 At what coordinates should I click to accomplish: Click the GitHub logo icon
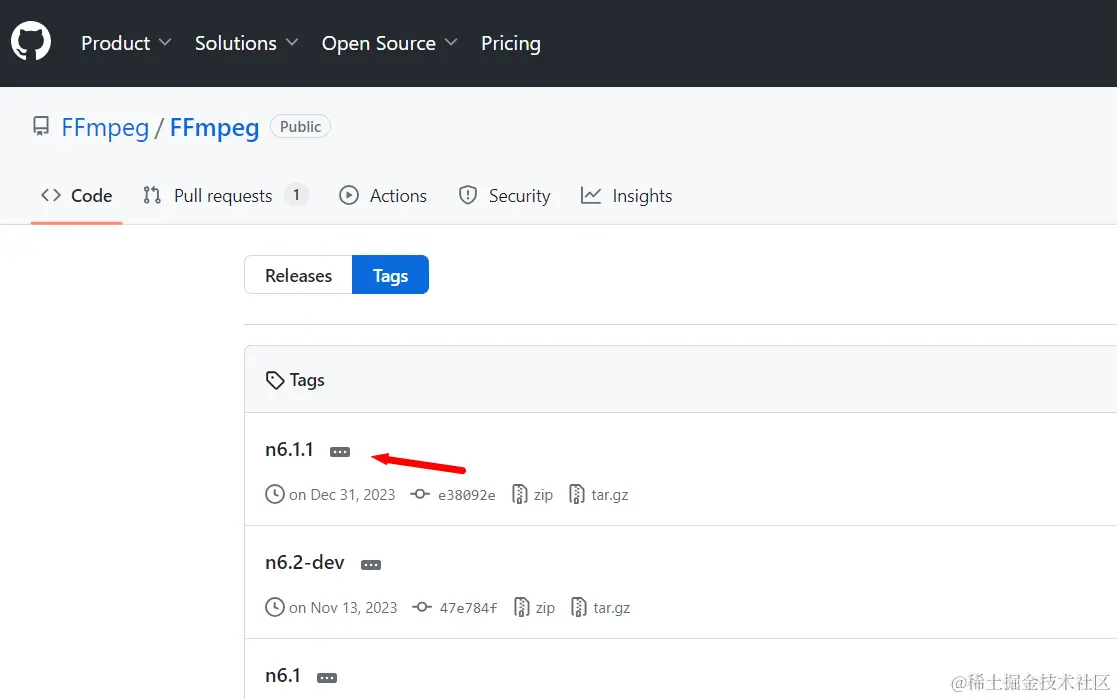pos(31,41)
